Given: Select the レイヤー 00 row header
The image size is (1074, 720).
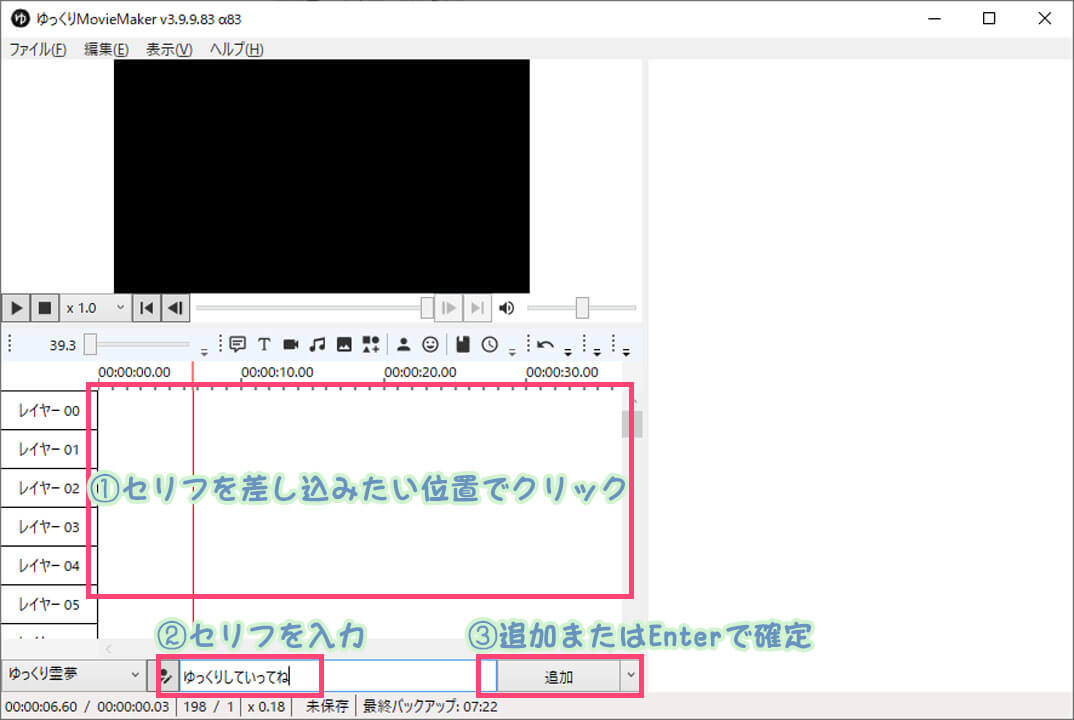Looking at the screenshot, I should pos(48,410).
